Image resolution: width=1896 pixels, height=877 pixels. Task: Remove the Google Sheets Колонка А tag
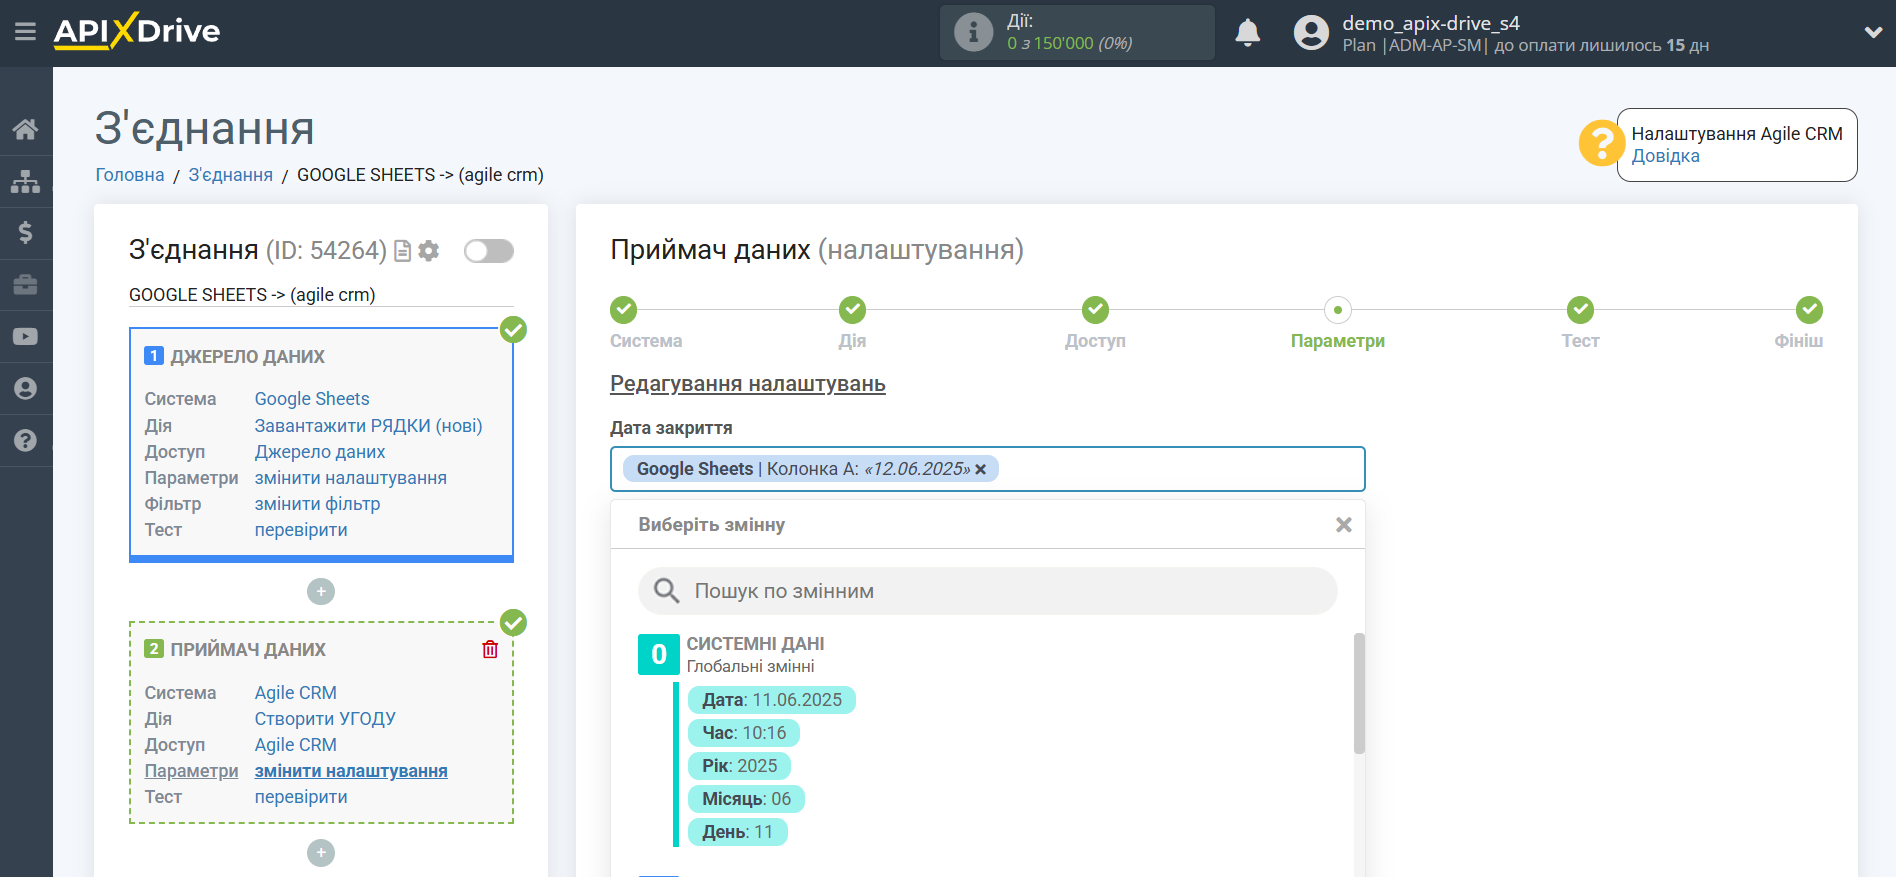click(x=981, y=469)
